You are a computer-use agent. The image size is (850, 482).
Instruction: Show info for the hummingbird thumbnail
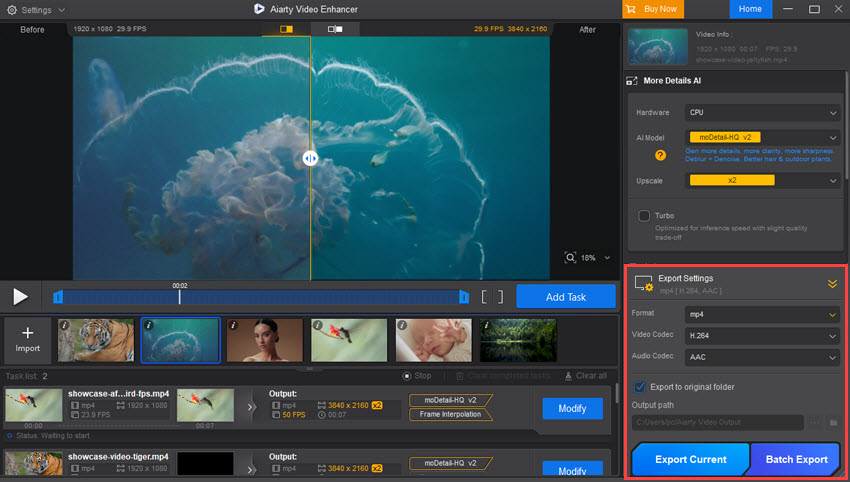tap(318, 325)
